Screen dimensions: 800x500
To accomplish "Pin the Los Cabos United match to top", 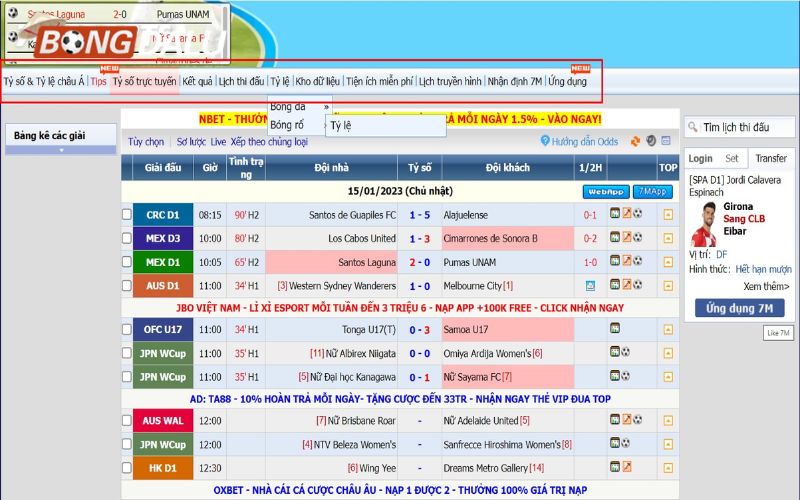I will 668,238.
